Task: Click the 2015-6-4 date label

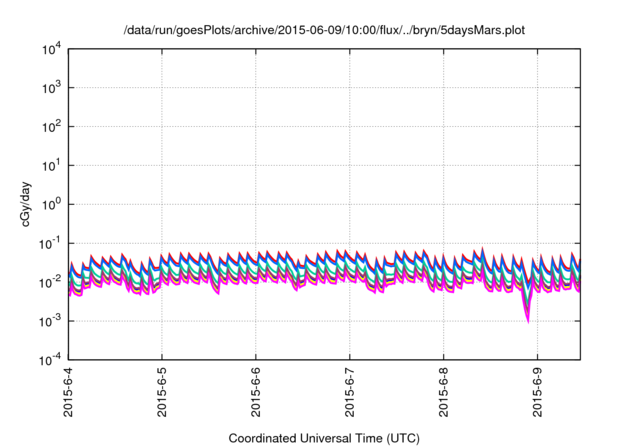Action: point(68,392)
